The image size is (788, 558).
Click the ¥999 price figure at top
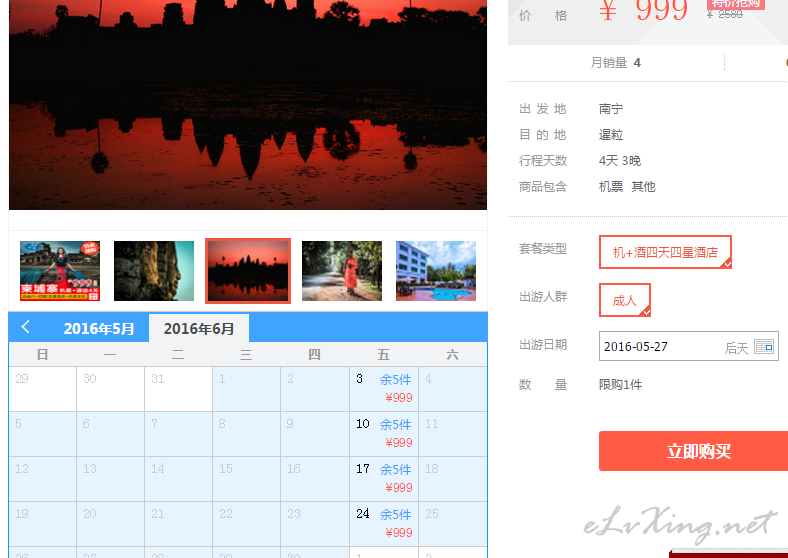[x=643, y=10]
